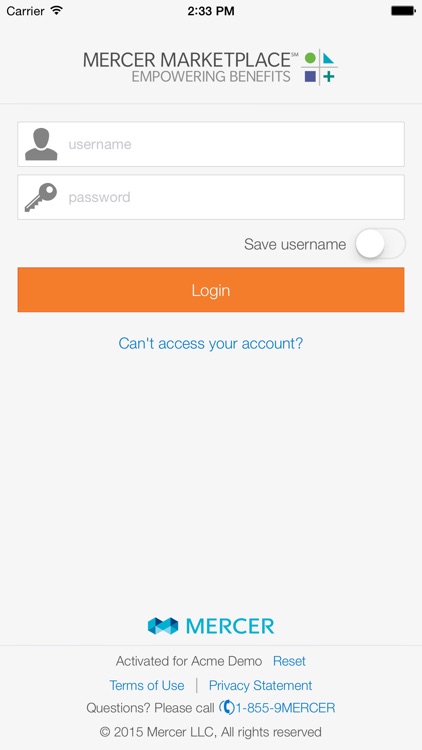Tap the blue Mercer hexagon logo

click(x=163, y=626)
